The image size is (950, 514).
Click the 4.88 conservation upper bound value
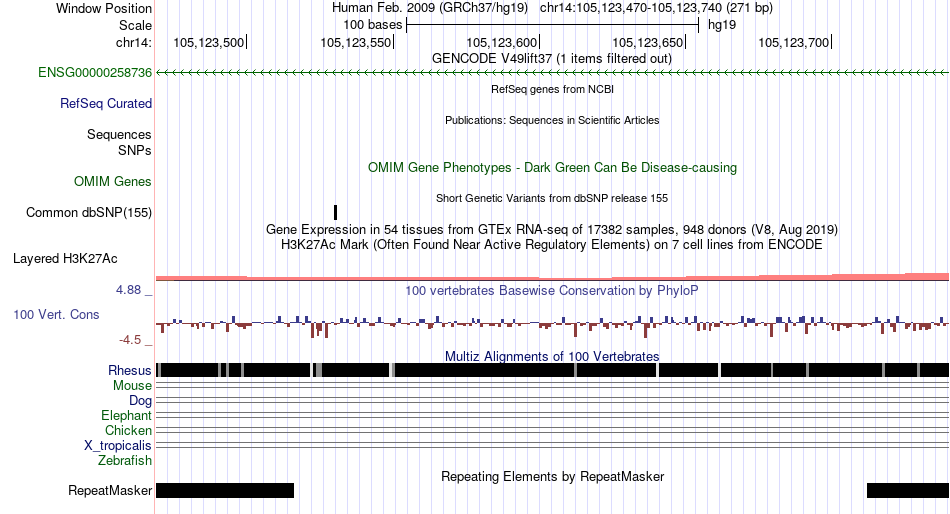pos(128,290)
